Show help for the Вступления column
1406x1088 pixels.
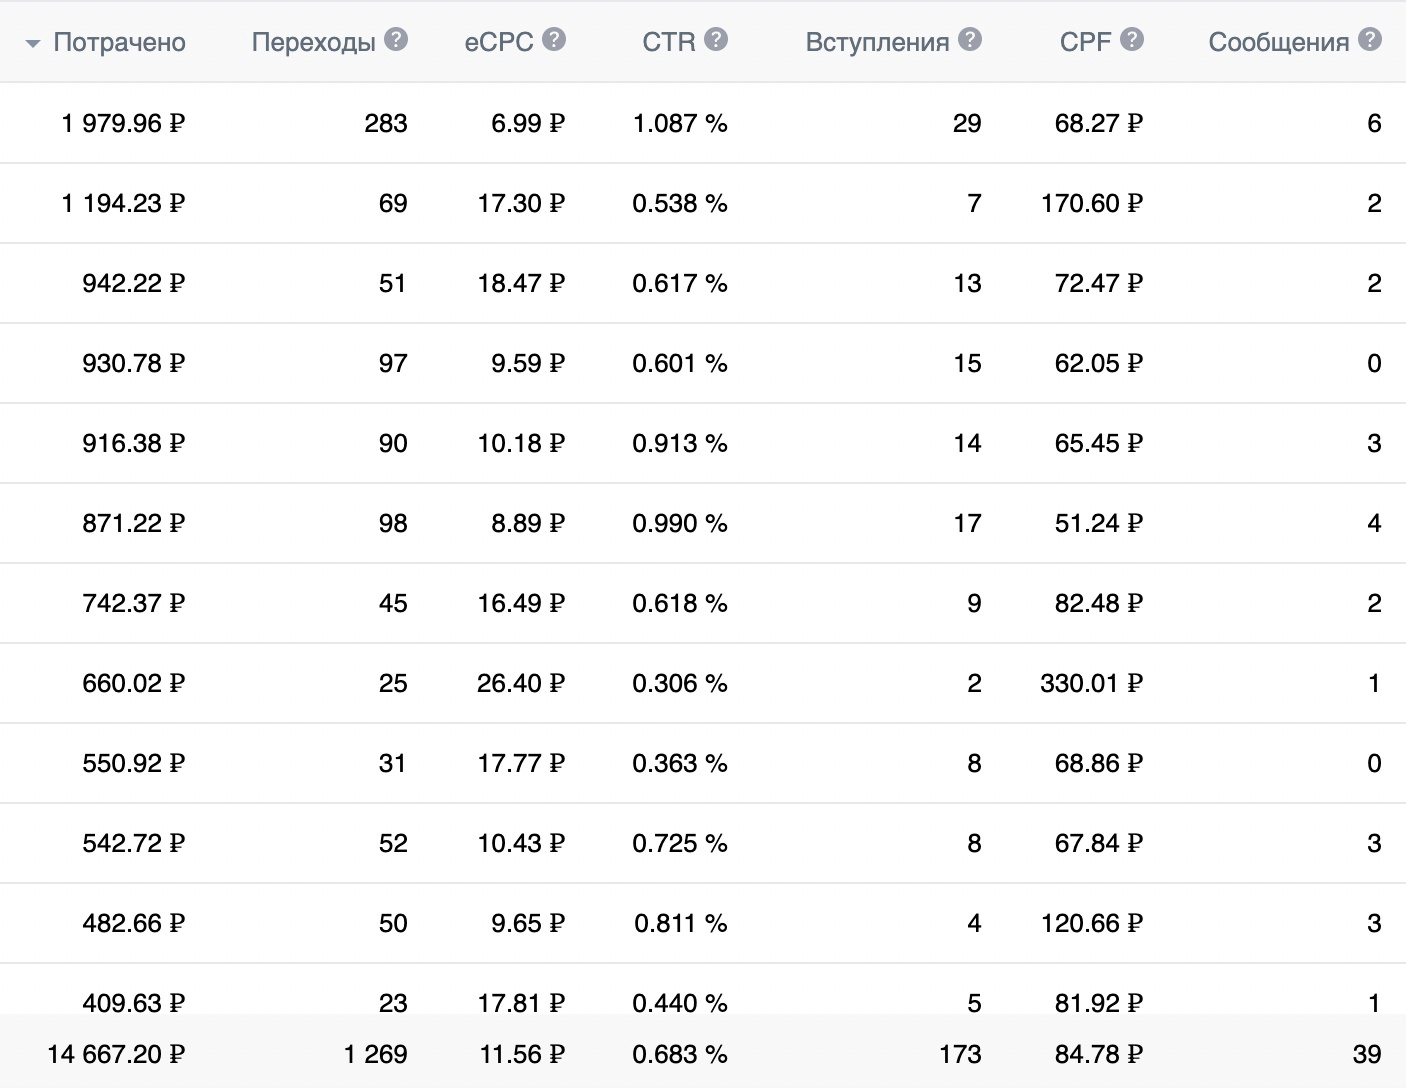[970, 40]
